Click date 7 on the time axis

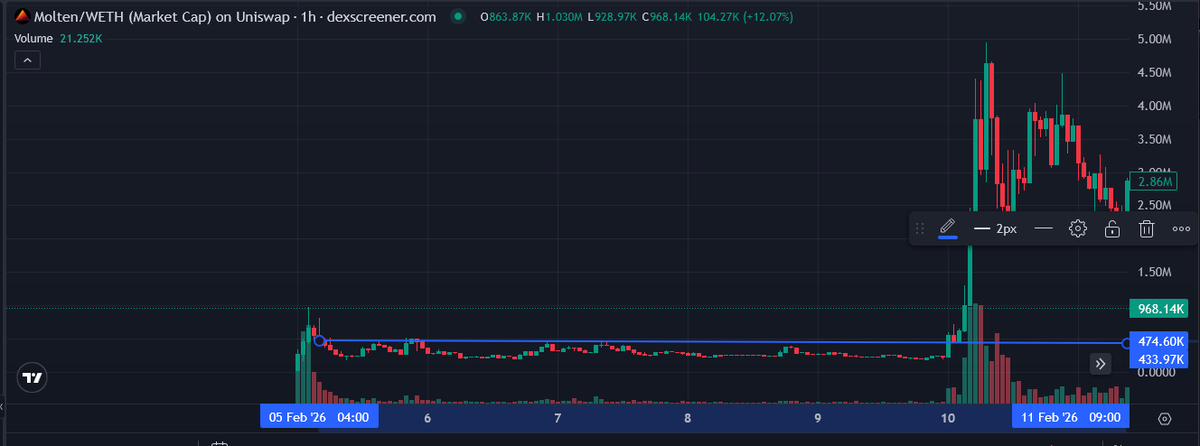557,418
